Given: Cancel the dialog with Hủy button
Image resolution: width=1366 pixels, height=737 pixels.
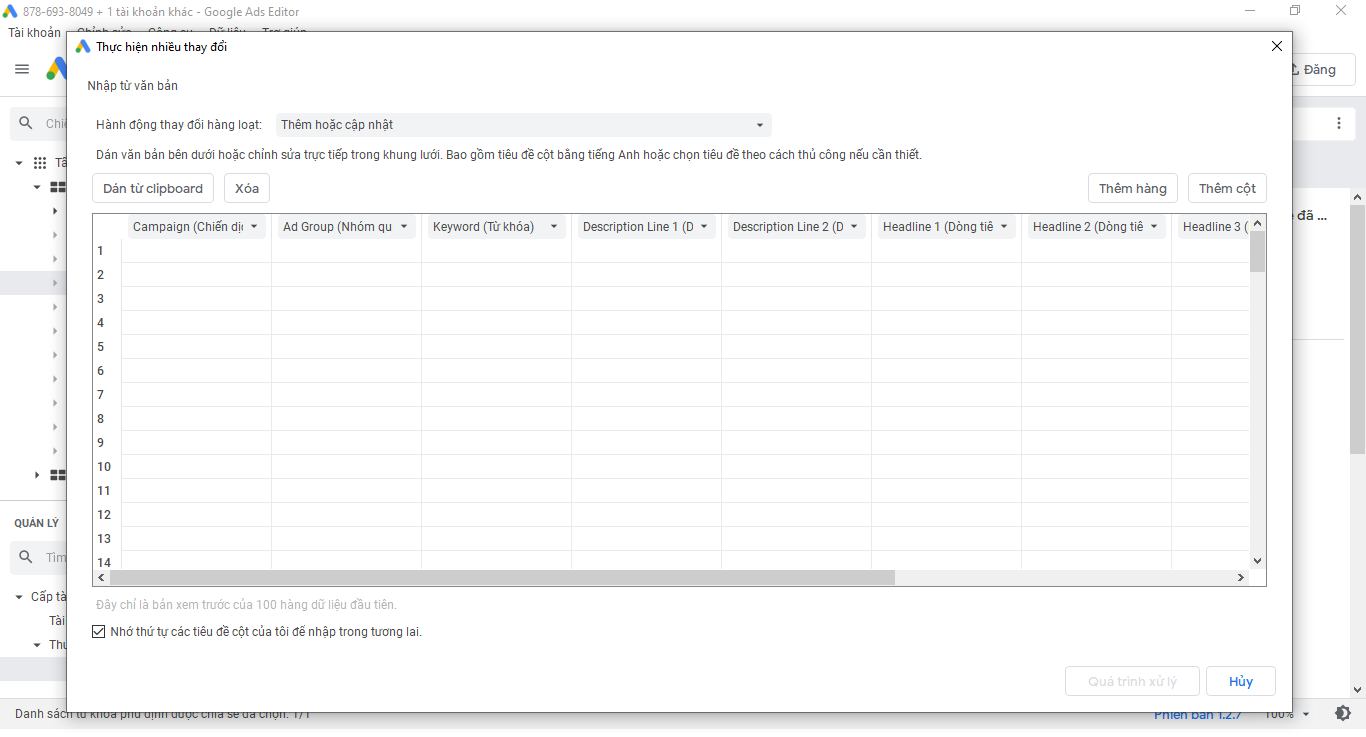Looking at the screenshot, I should [x=1240, y=681].
